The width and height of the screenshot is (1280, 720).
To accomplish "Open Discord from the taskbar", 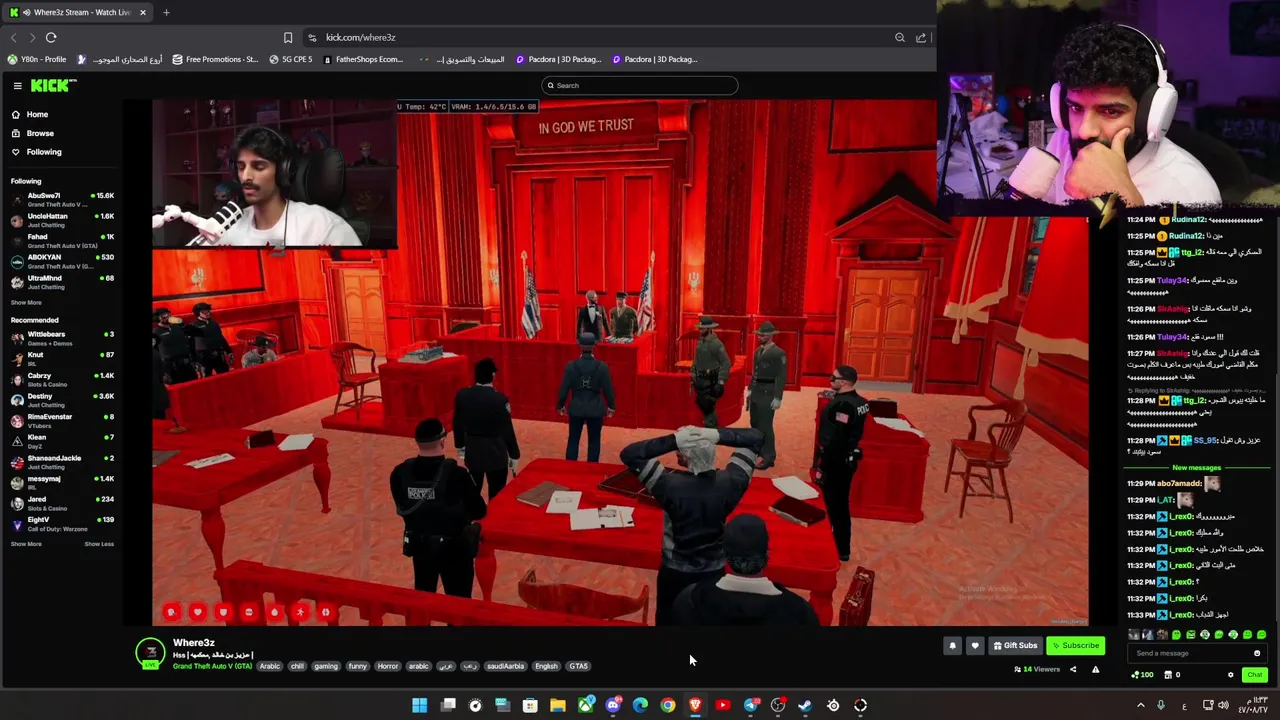I will pos(613,705).
